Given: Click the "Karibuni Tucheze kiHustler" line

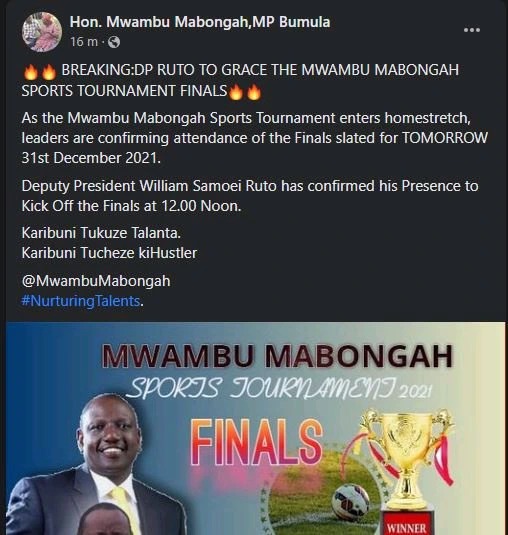Looking at the screenshot, I should coord(109,253).
